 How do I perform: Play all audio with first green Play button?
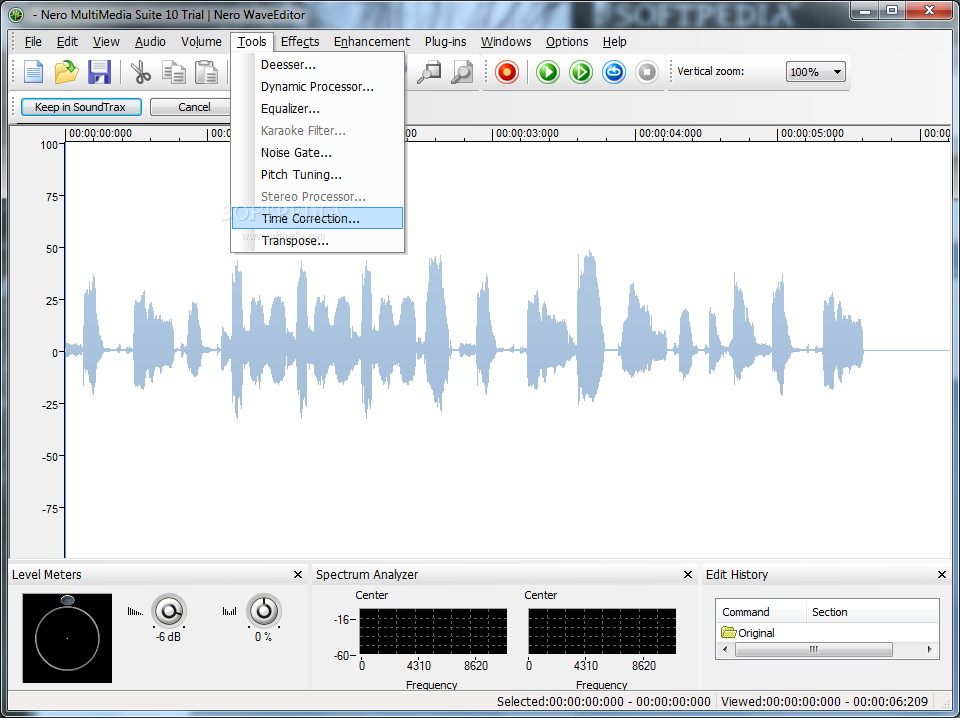(548, 72)
